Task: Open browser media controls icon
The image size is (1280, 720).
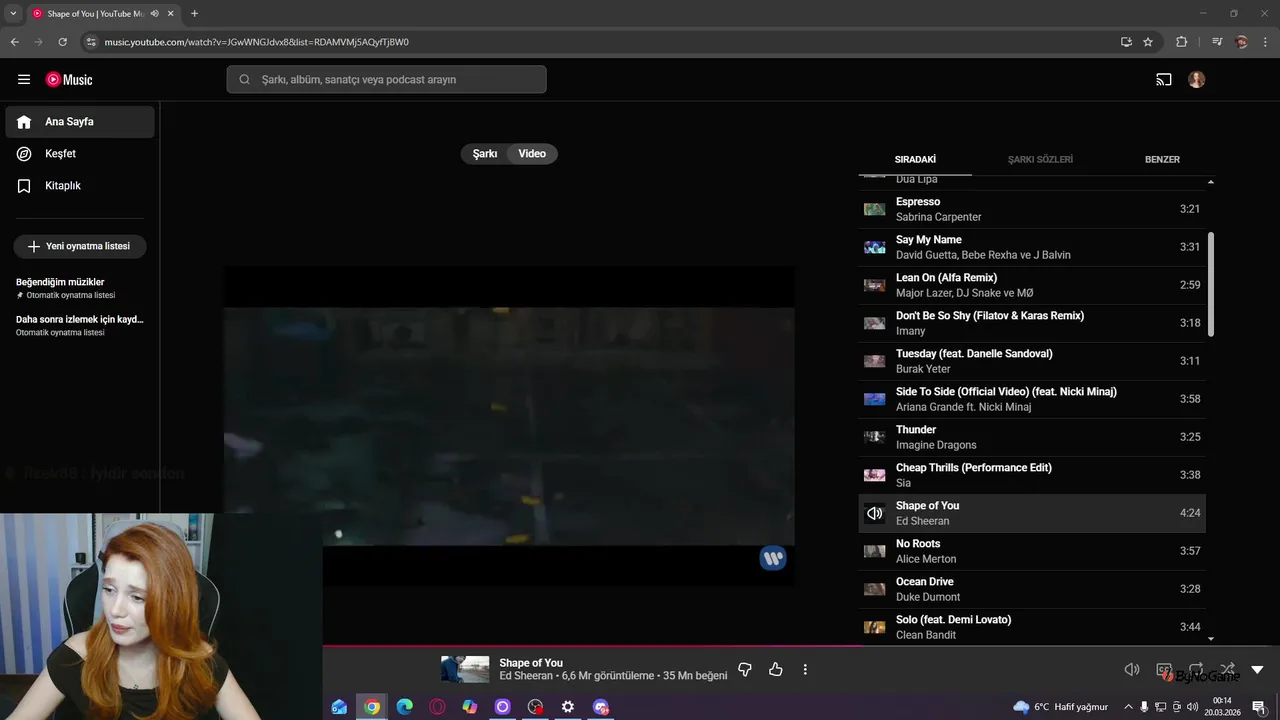Action: pos(1217,42)
